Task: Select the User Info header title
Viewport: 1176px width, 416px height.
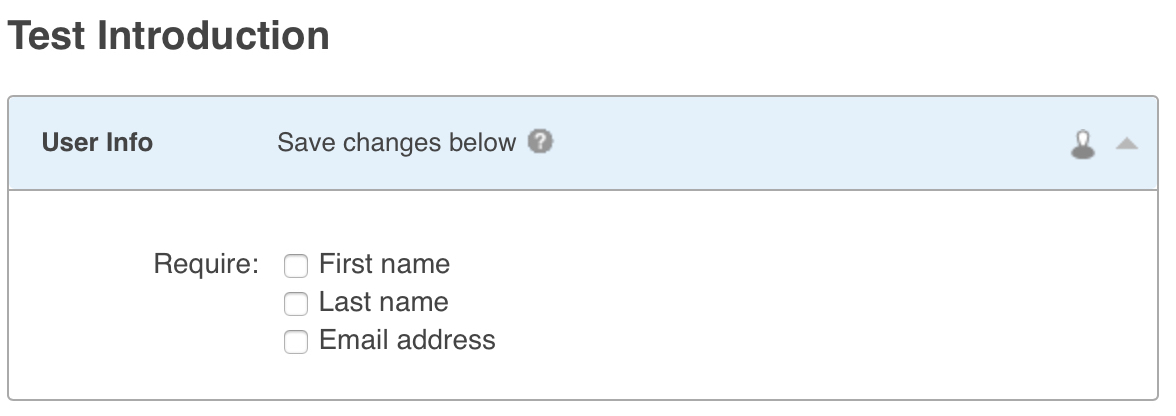Action: (x=97, y=142)
